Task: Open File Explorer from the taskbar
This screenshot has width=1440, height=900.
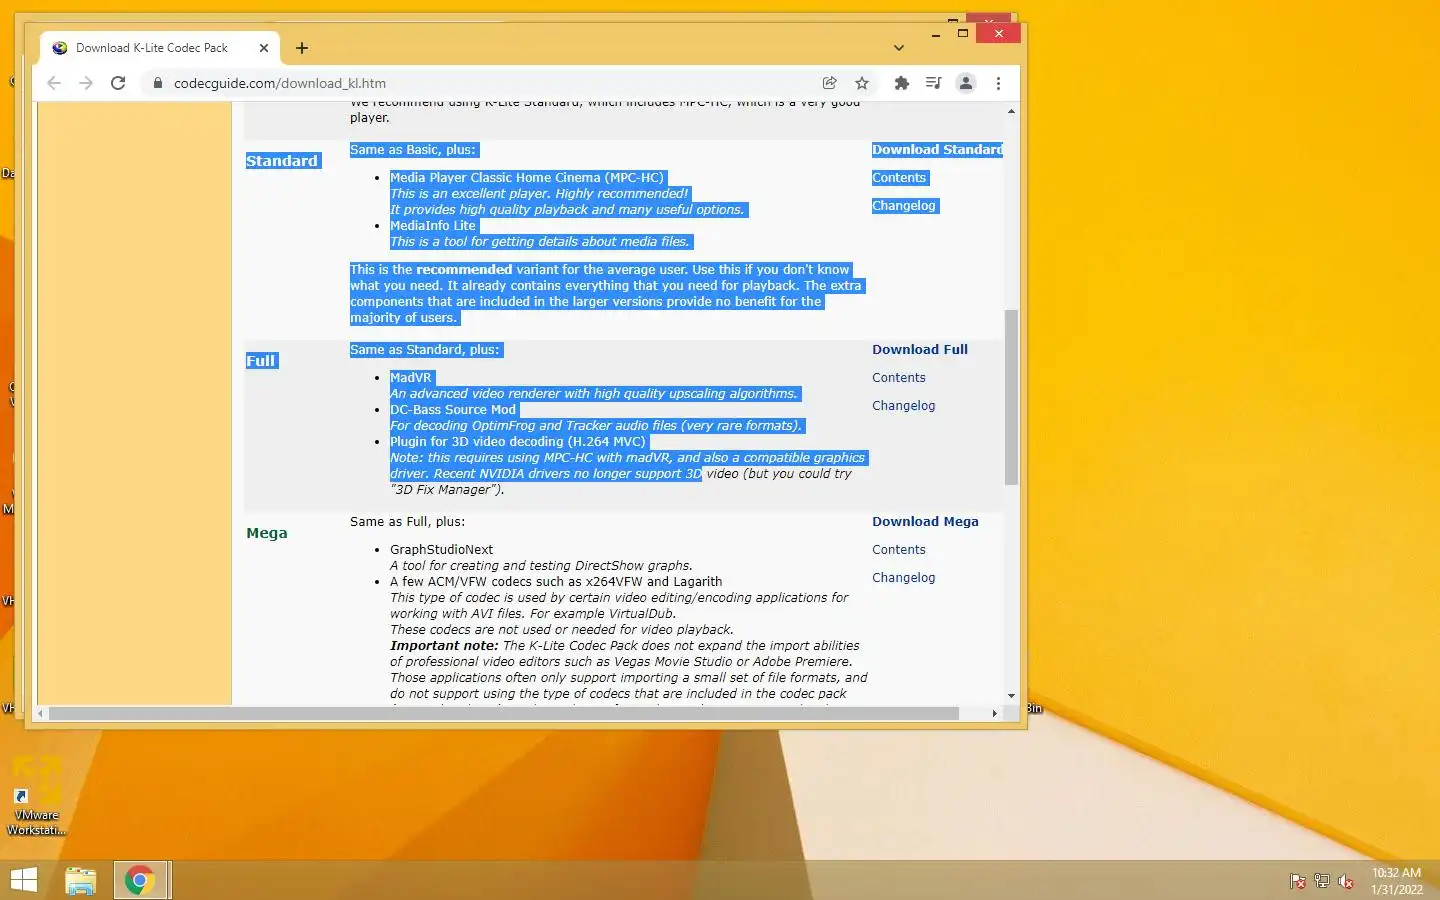Action: click(x=81, y=880)
